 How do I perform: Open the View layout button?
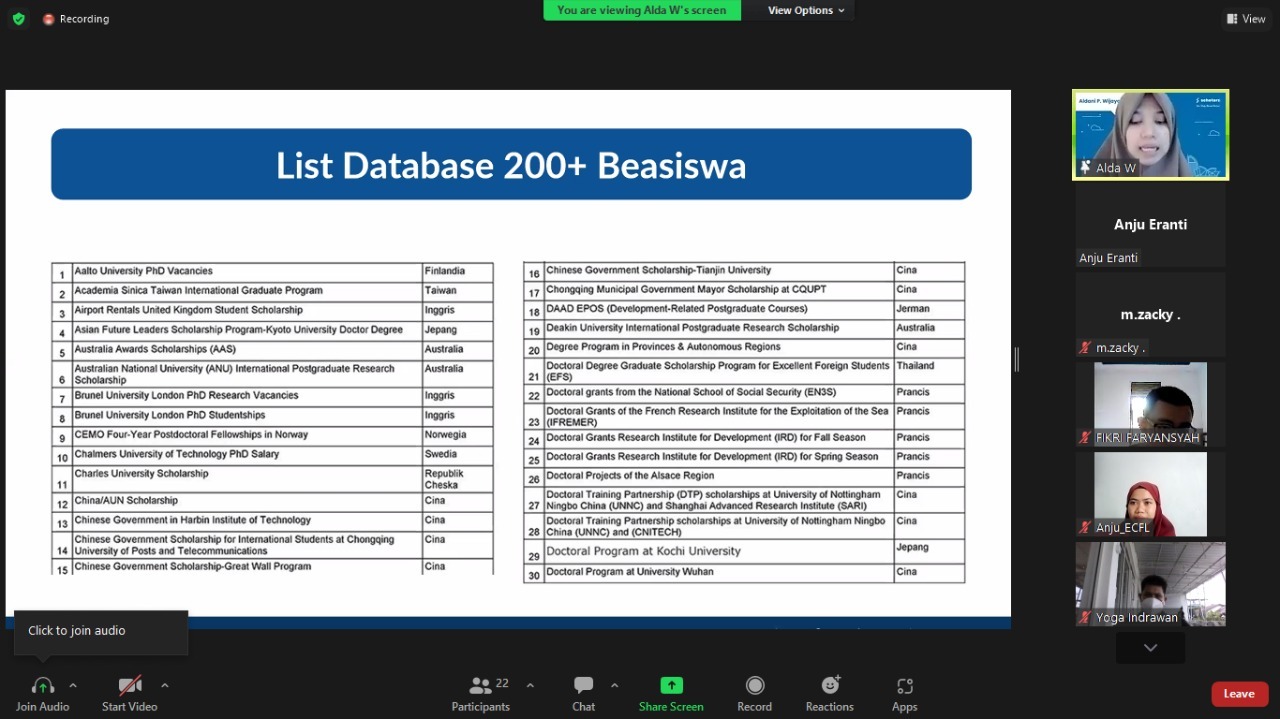[1246, 19]
